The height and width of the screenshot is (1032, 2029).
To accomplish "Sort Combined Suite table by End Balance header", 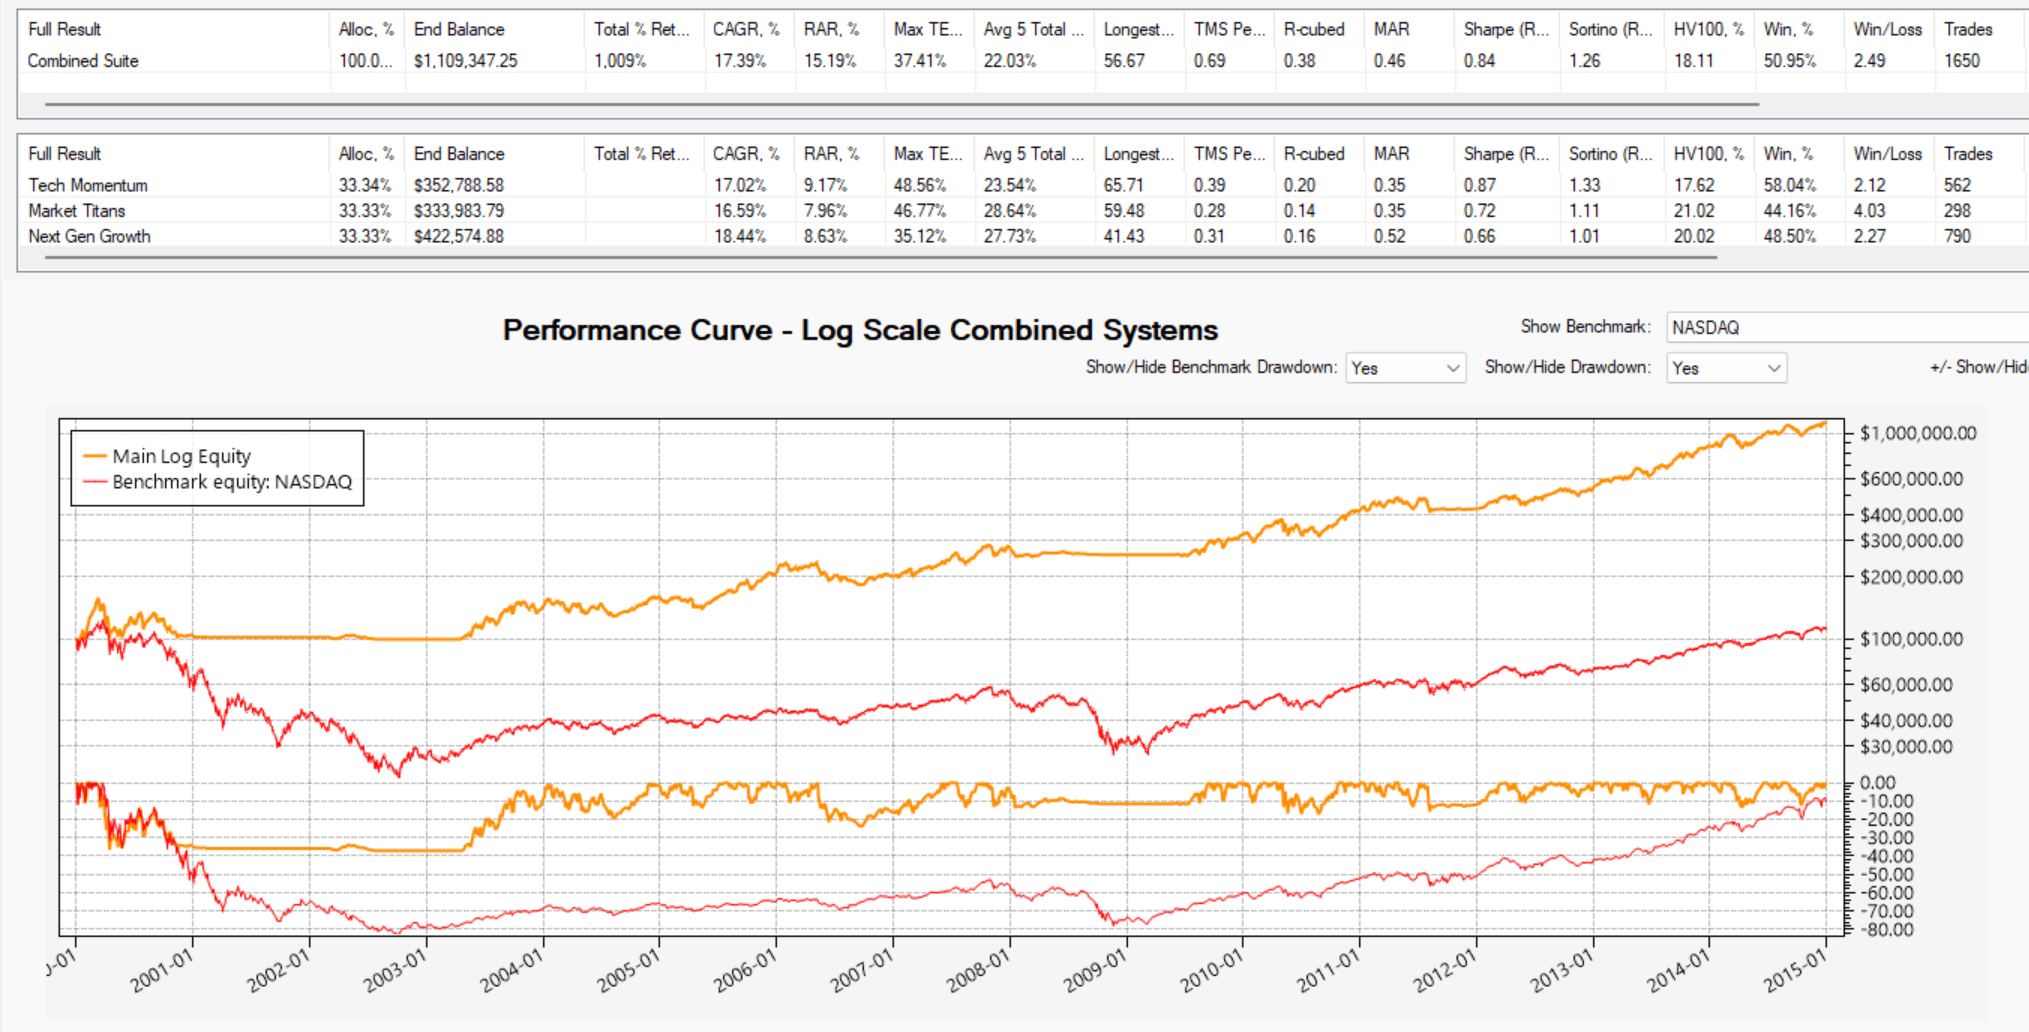I will click(x=459, y=30).
